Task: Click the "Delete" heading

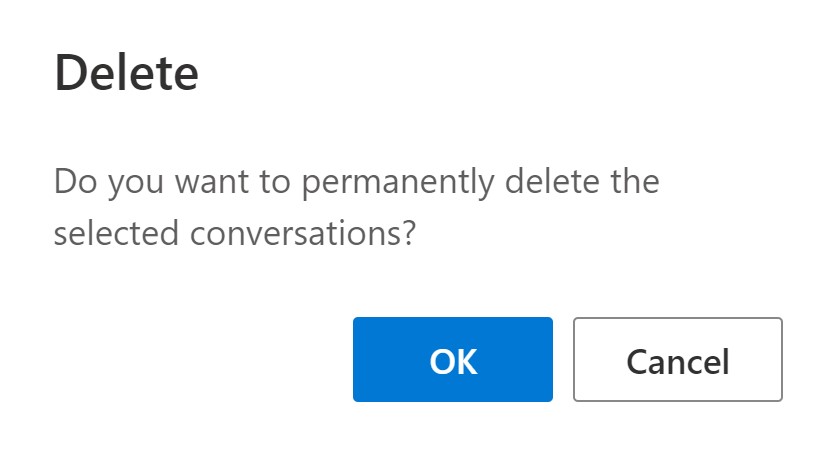Action: click(127, 72)
